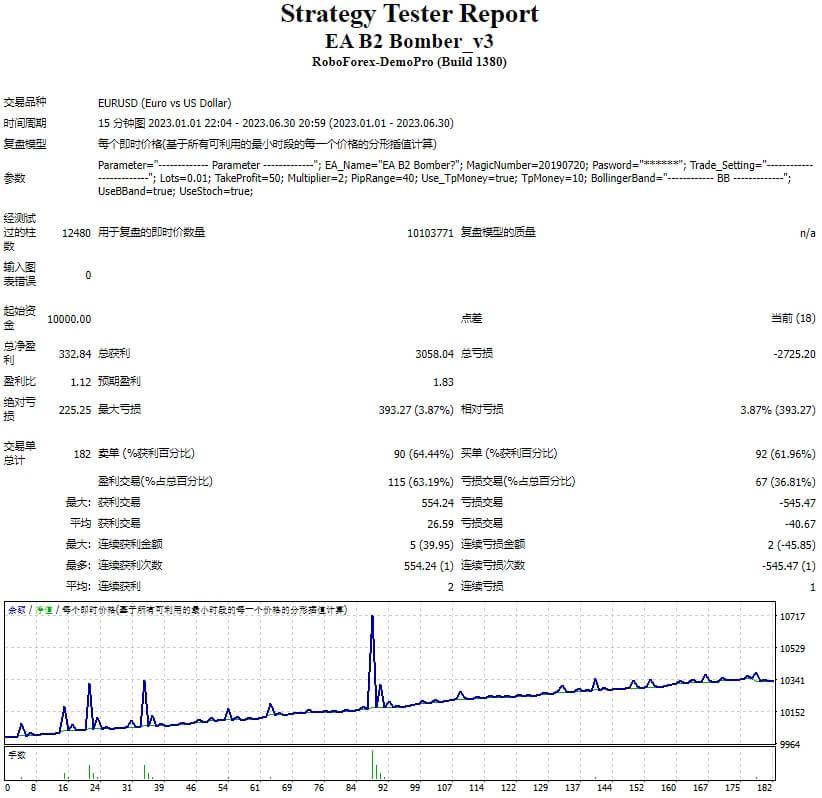Click the green equity legend label in chart
The height and width of the screenshot is (798, 822).
pos(44,609)
